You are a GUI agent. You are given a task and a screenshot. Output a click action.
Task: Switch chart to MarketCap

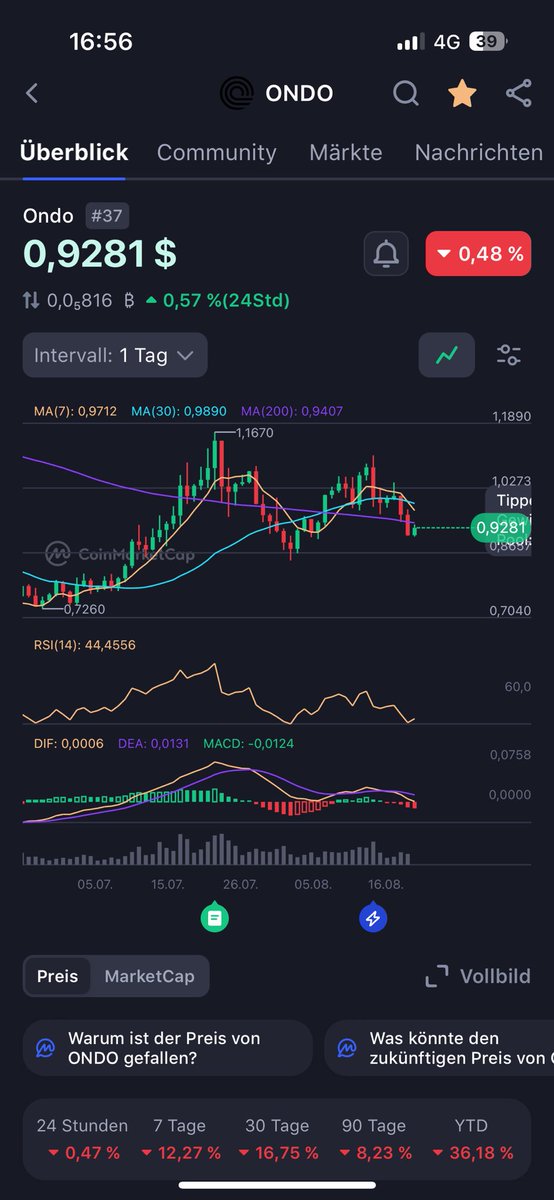(x=149, y=976)
